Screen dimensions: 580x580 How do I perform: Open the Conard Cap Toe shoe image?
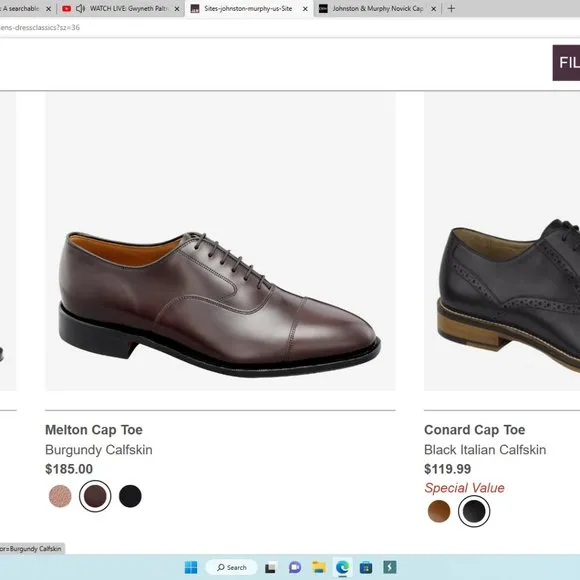(502, 241)
